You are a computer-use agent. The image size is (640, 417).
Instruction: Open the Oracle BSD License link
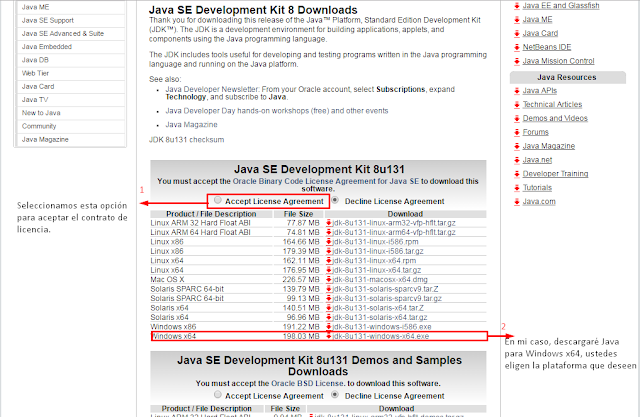(307, 384)
